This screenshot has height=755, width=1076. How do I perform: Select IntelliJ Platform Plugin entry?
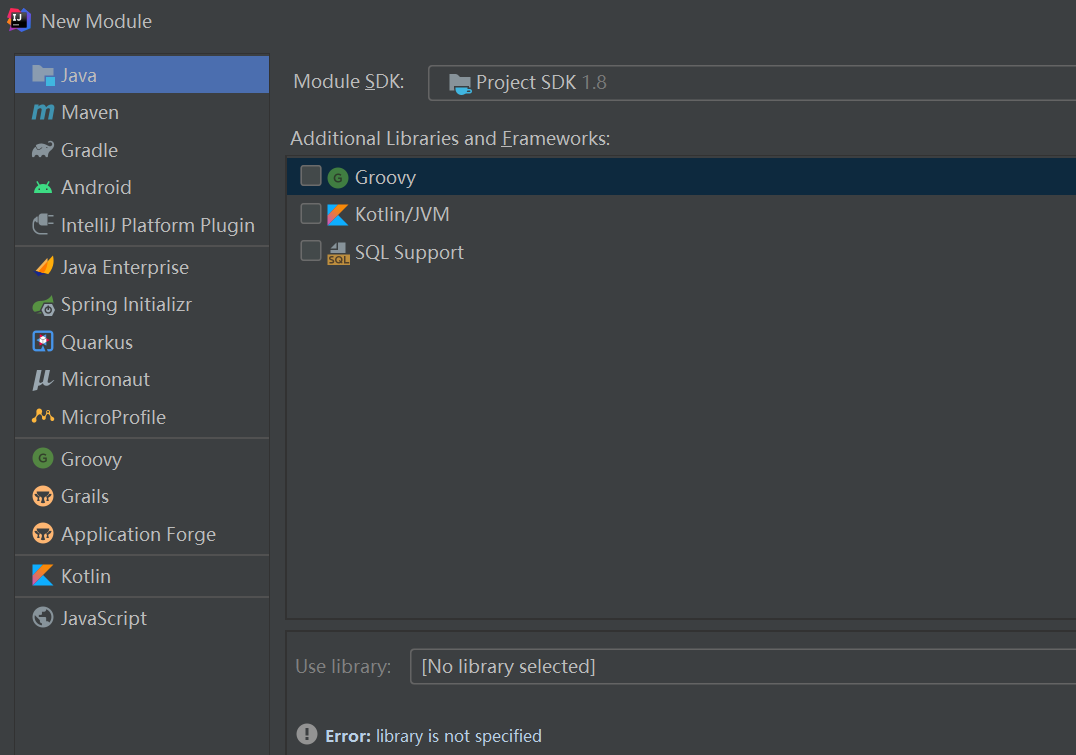tap(142, 224)
